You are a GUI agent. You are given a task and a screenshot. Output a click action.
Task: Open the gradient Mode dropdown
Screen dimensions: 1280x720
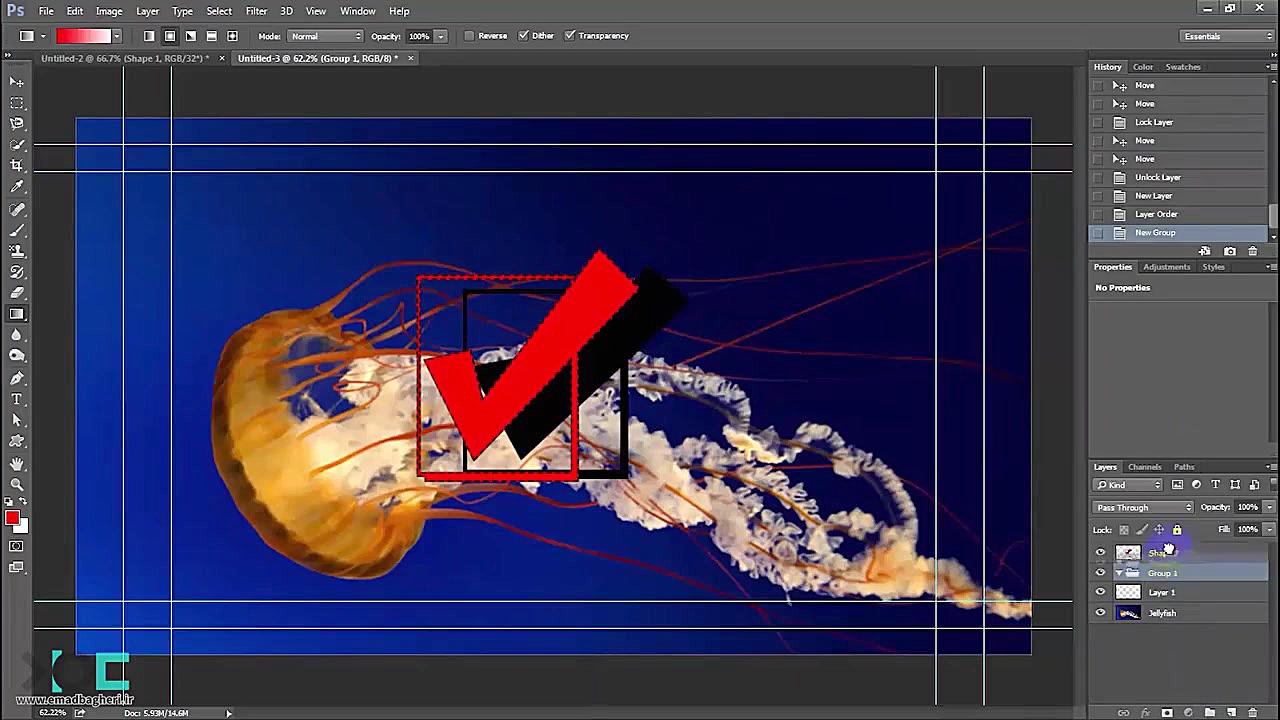(x=325, y=36)
